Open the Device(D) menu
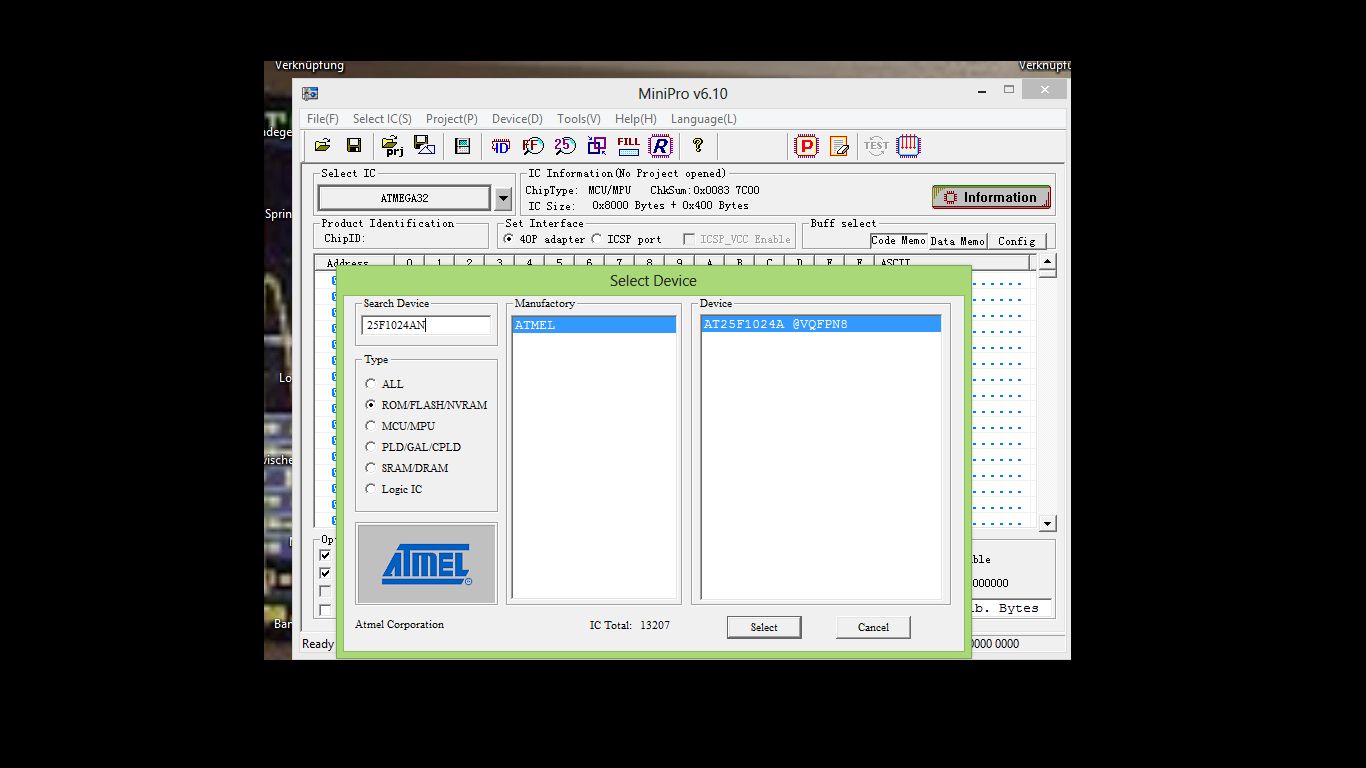This screenshot has width=1366, height=768. 517,119
